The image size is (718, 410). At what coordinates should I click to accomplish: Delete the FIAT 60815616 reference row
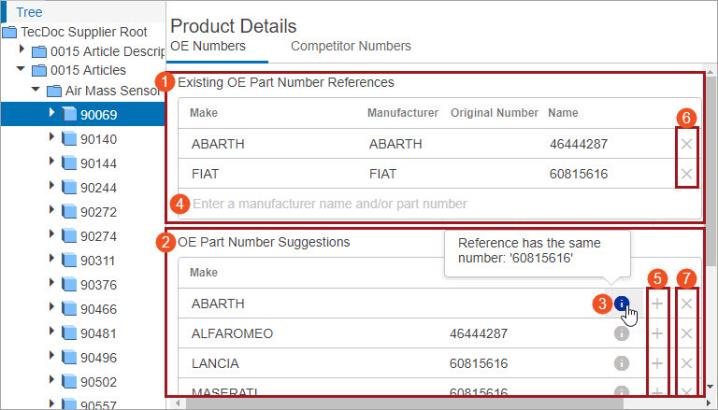click(686, 174)
